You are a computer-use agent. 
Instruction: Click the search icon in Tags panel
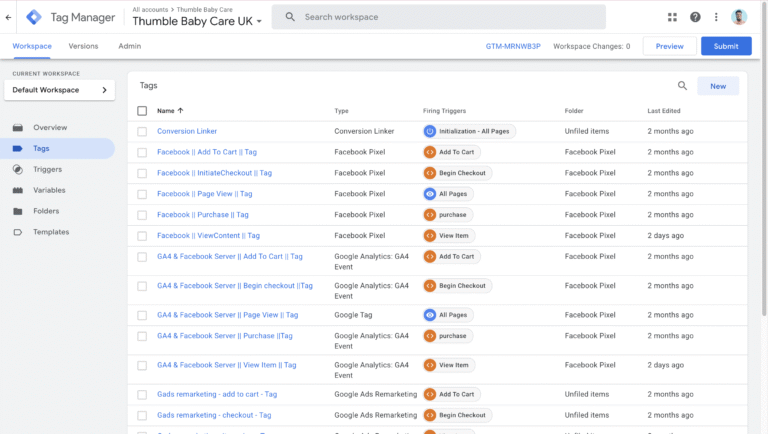(682, 86)
